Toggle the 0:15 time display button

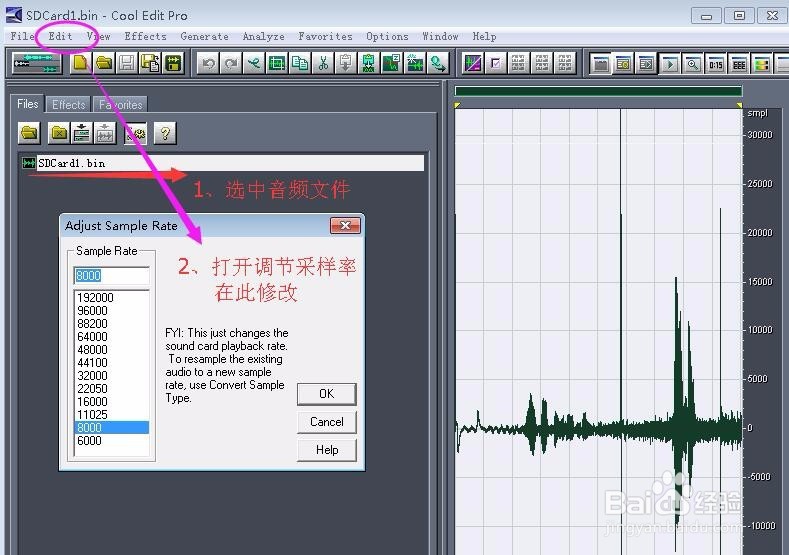tap(716, 64)
